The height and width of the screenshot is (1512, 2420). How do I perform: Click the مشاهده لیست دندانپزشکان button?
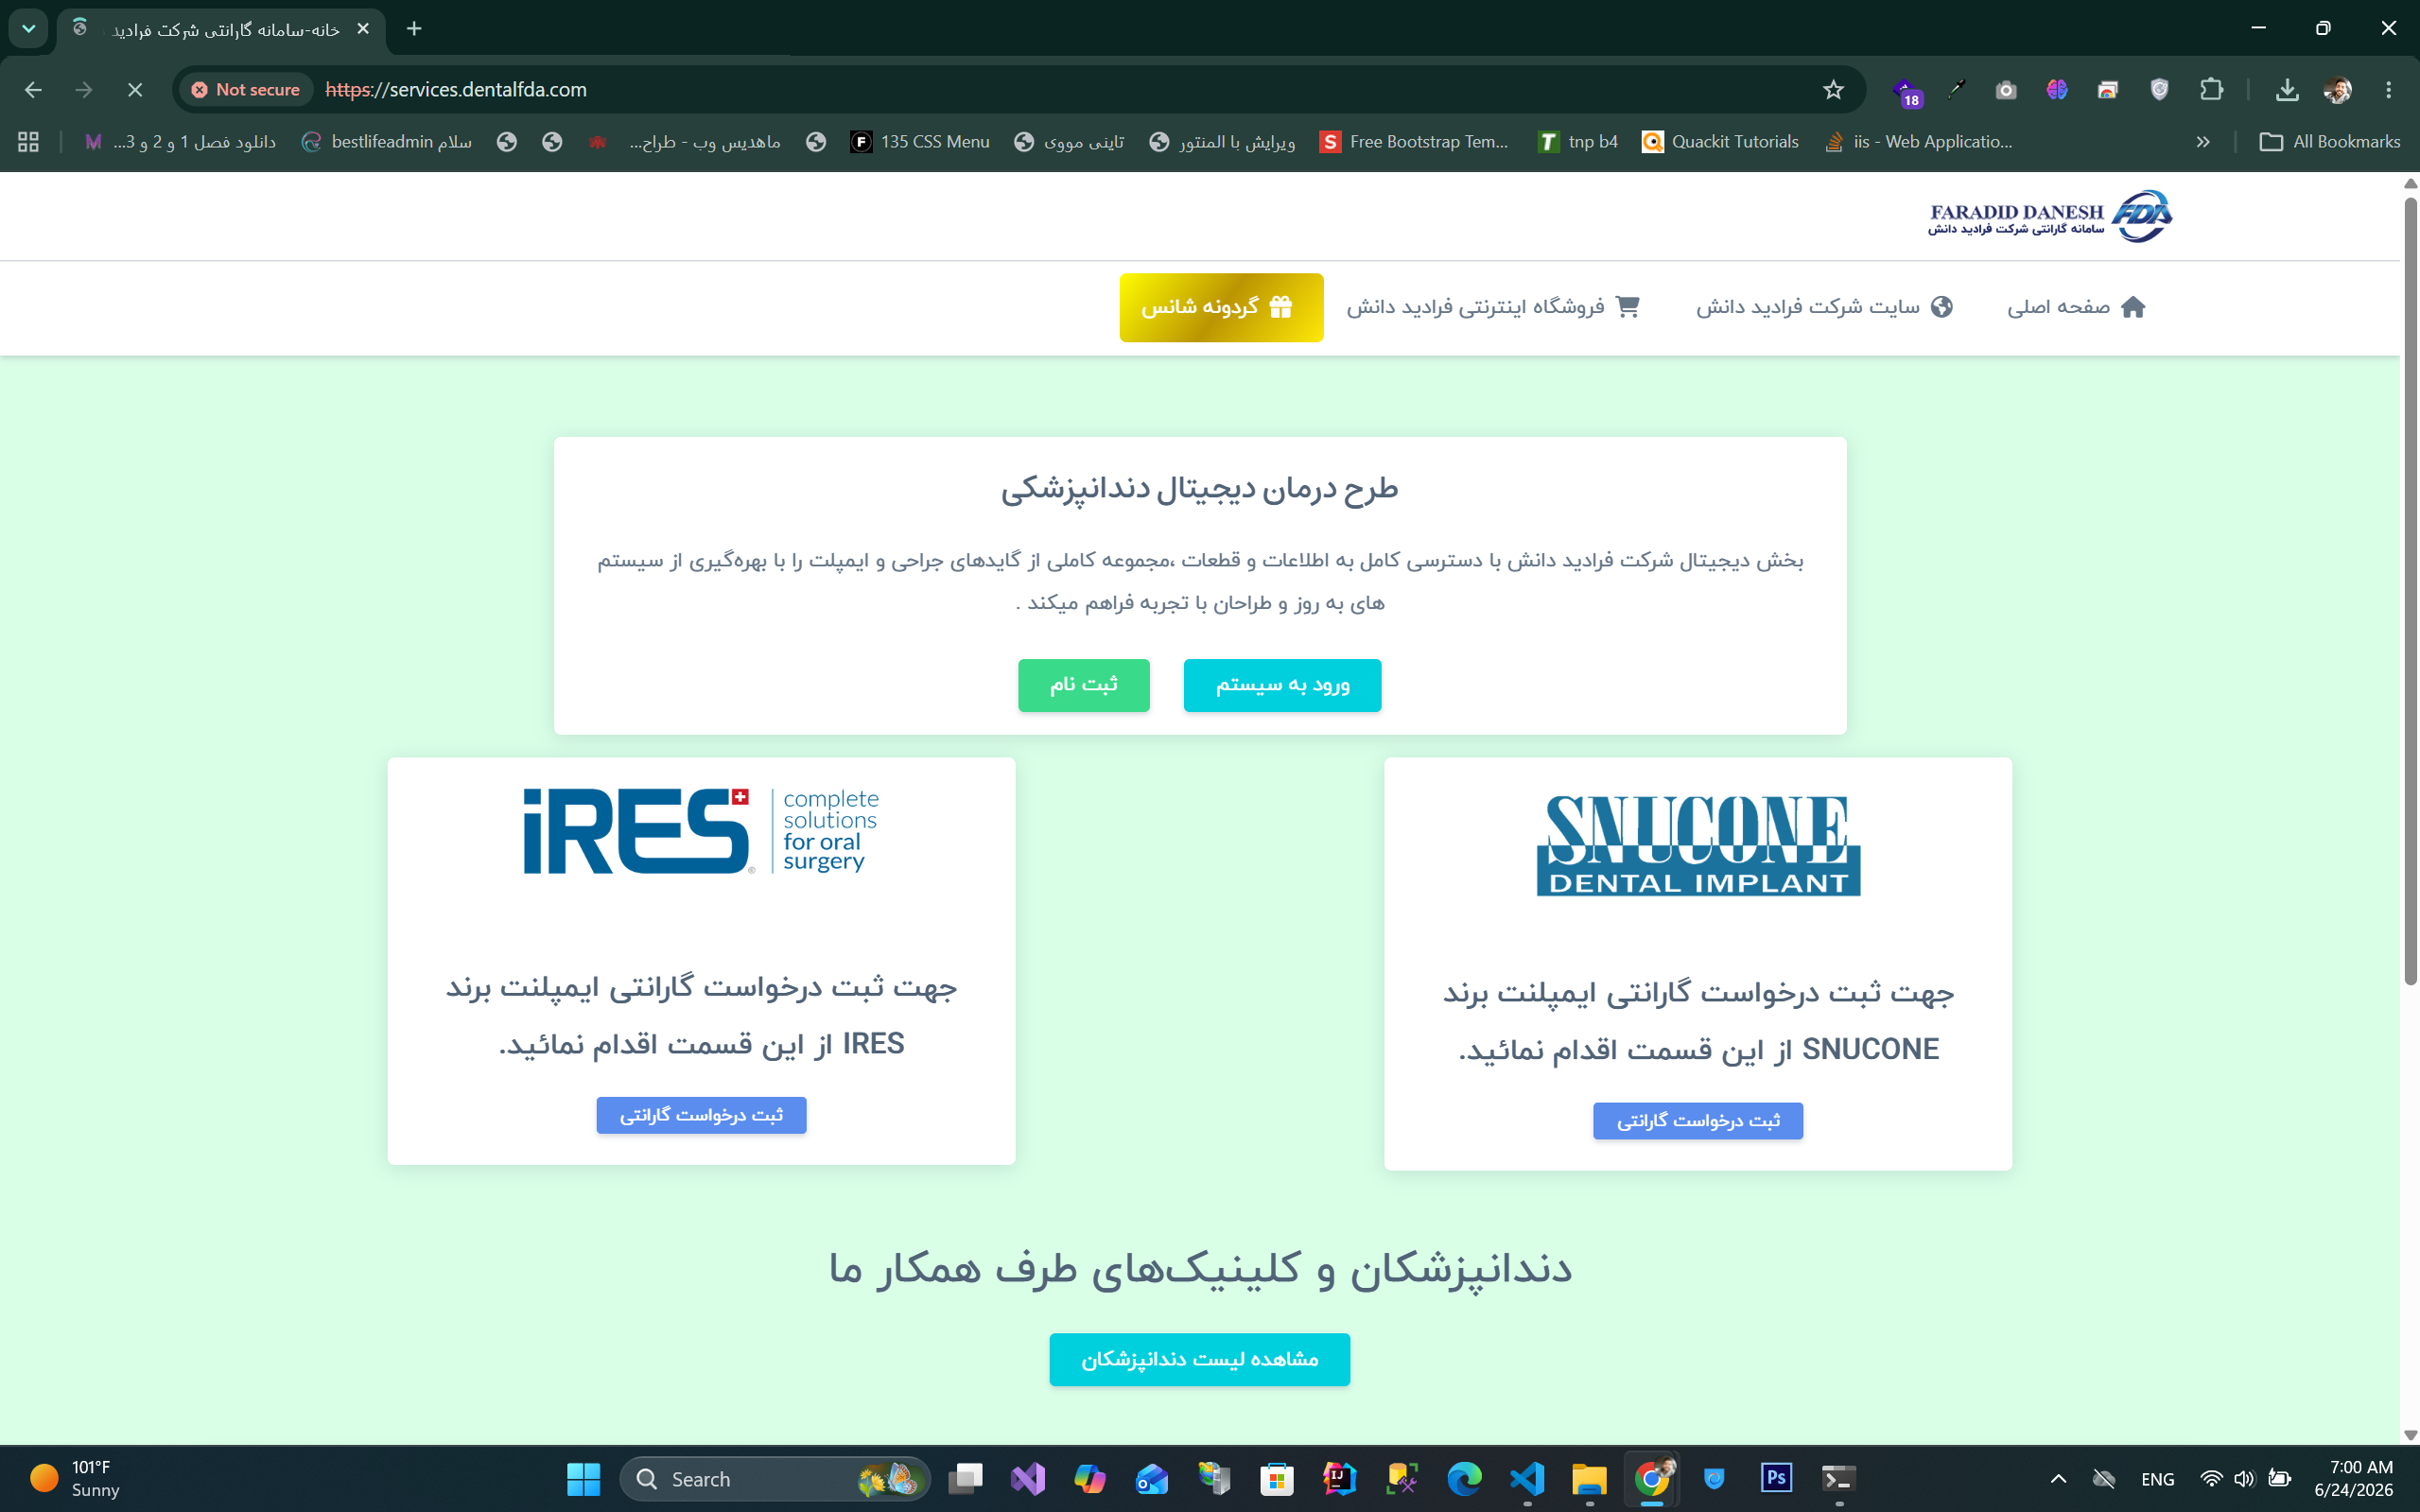pyautogui.click(x=1199, y=1359)
